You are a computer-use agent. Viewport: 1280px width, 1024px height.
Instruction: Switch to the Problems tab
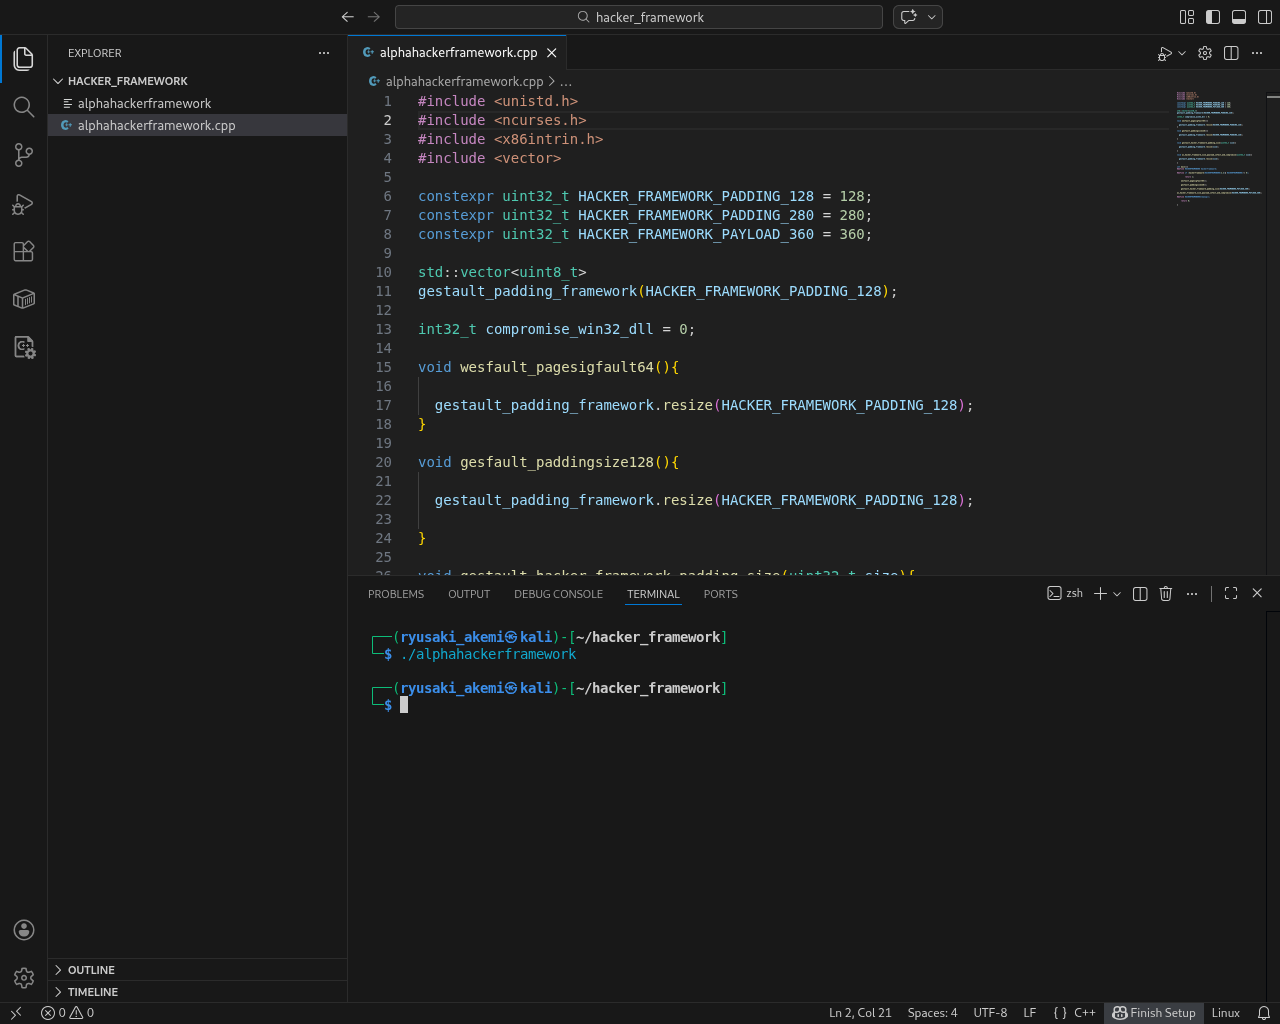396,594
